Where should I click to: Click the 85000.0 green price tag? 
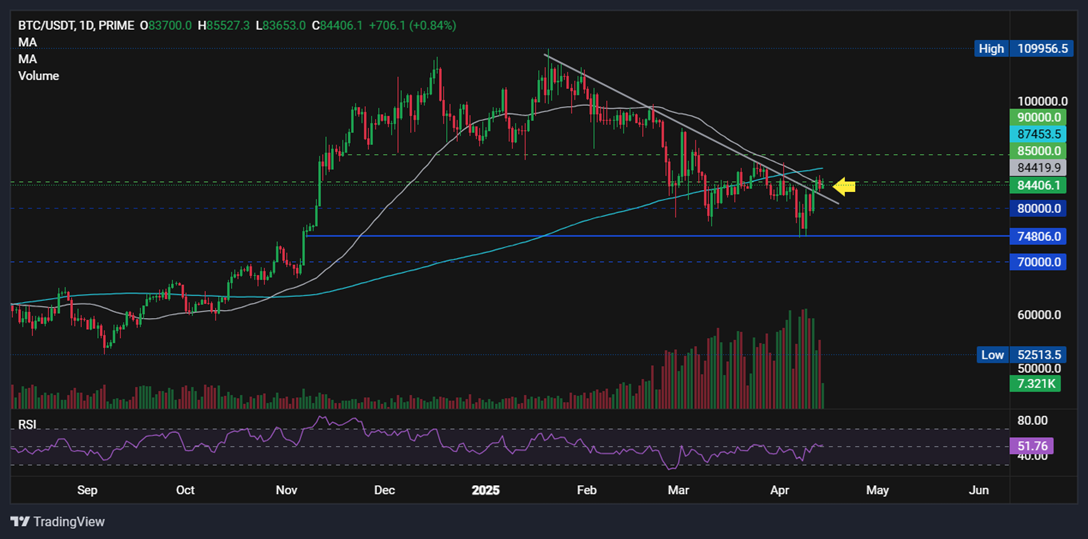pyautogui.click(x=1038, y=151)
